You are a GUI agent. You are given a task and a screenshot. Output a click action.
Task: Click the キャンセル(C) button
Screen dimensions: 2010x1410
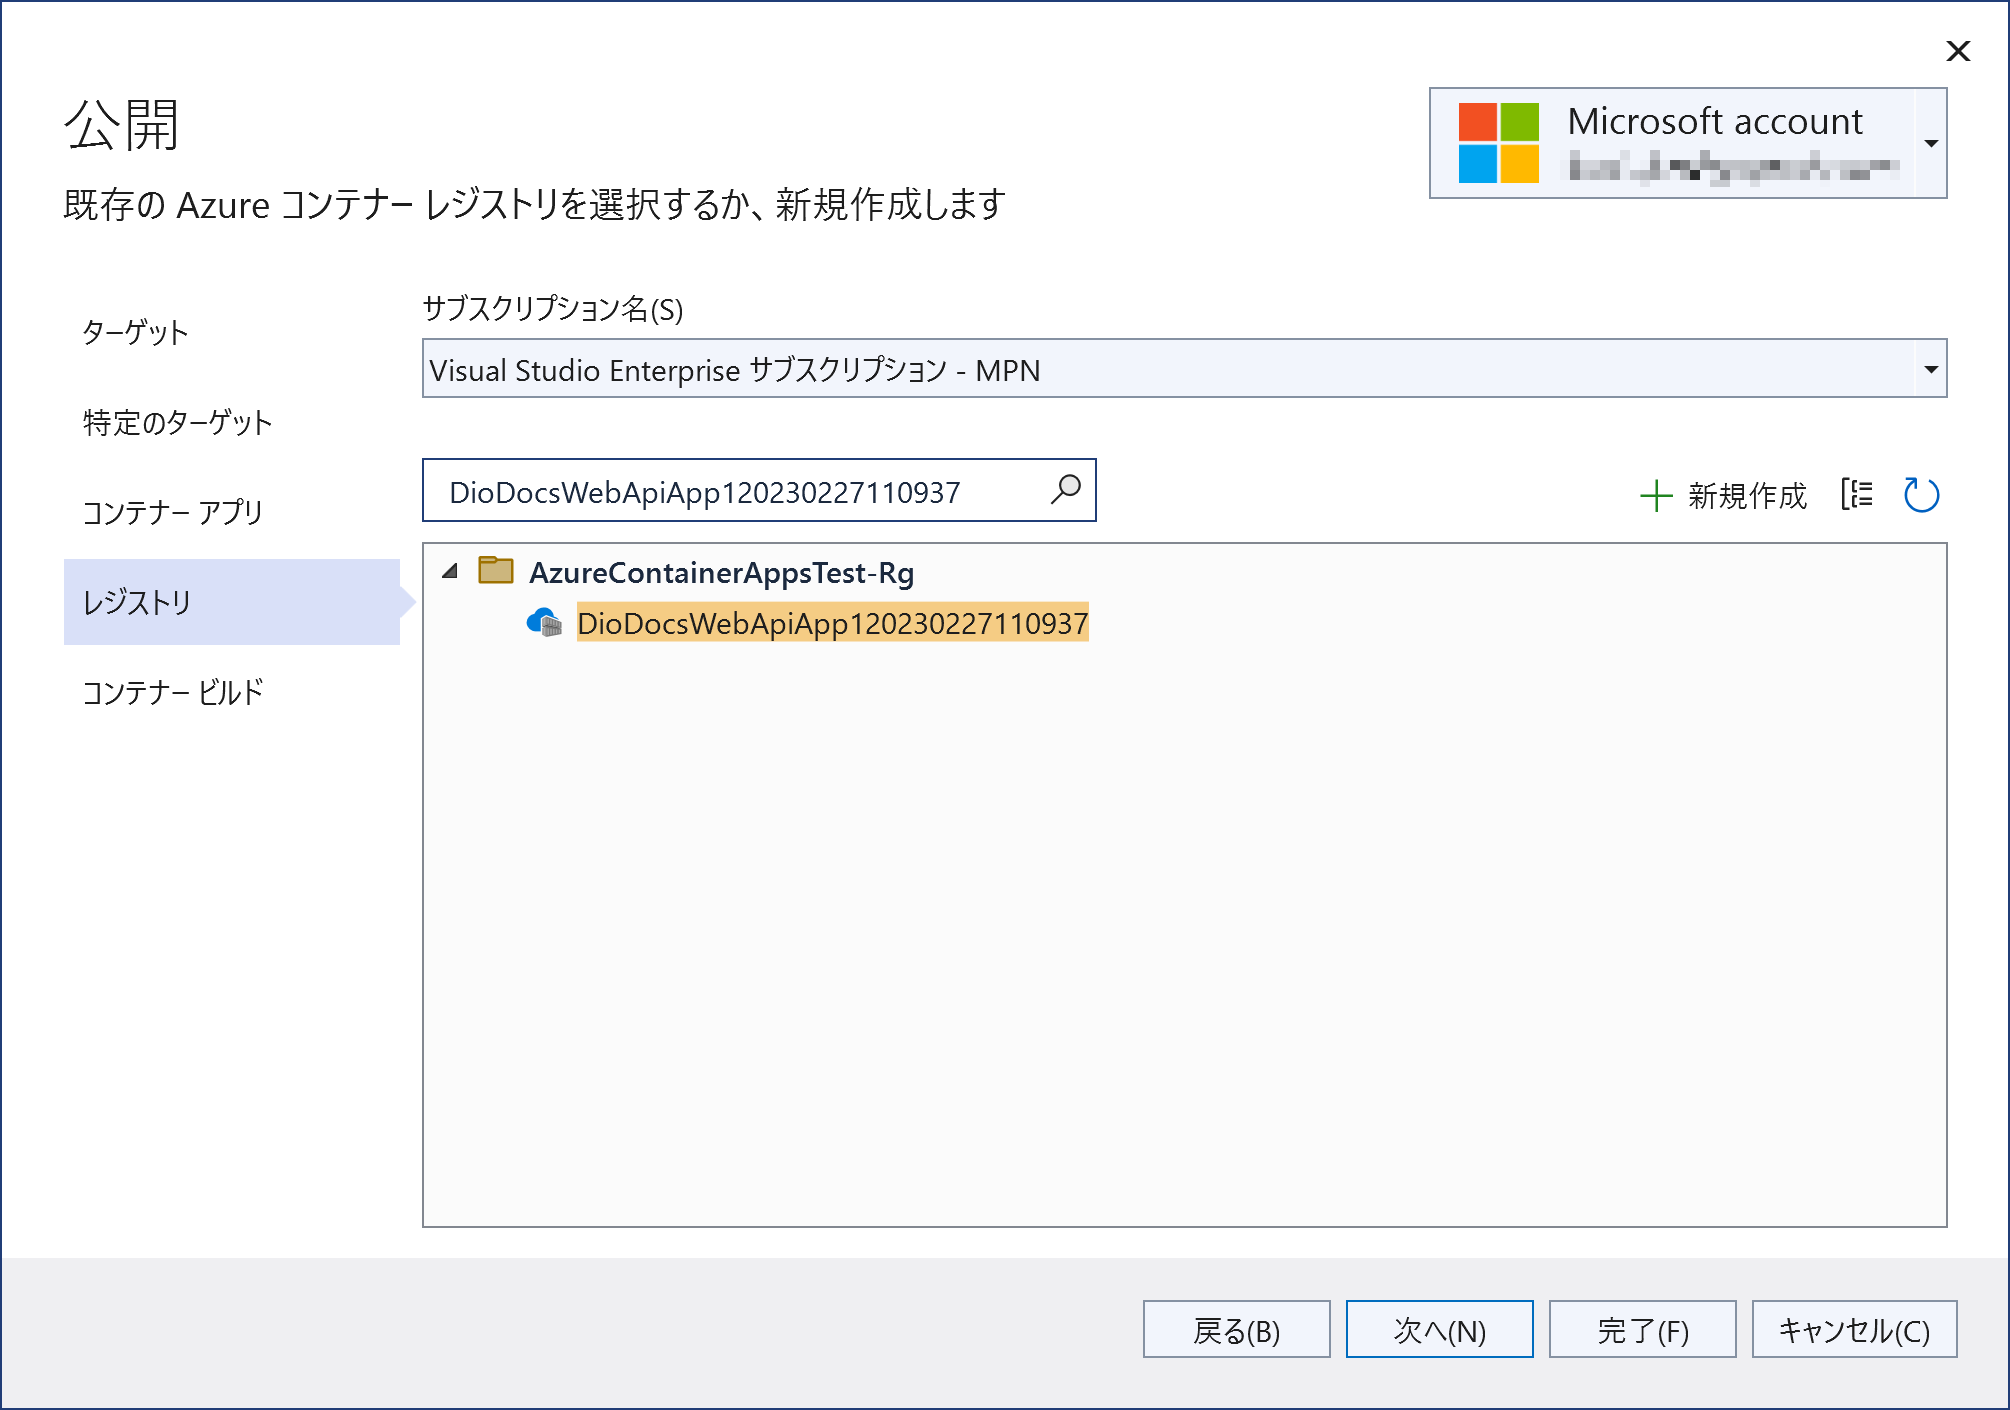[1854, 1329]
